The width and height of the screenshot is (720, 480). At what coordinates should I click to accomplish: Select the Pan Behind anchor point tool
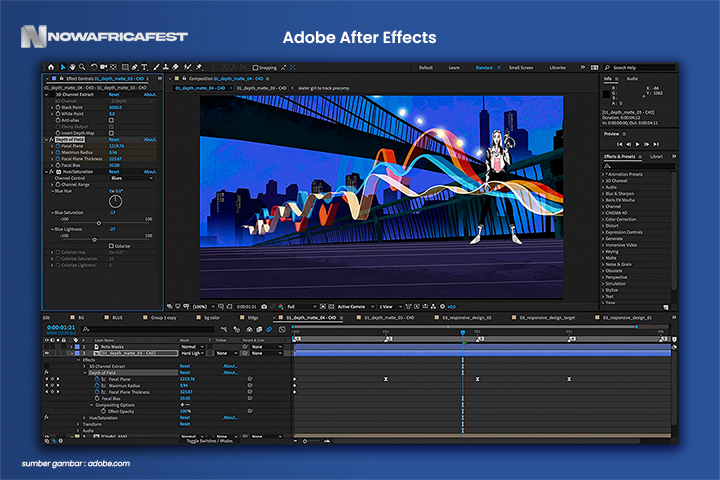tap(113, 67)
